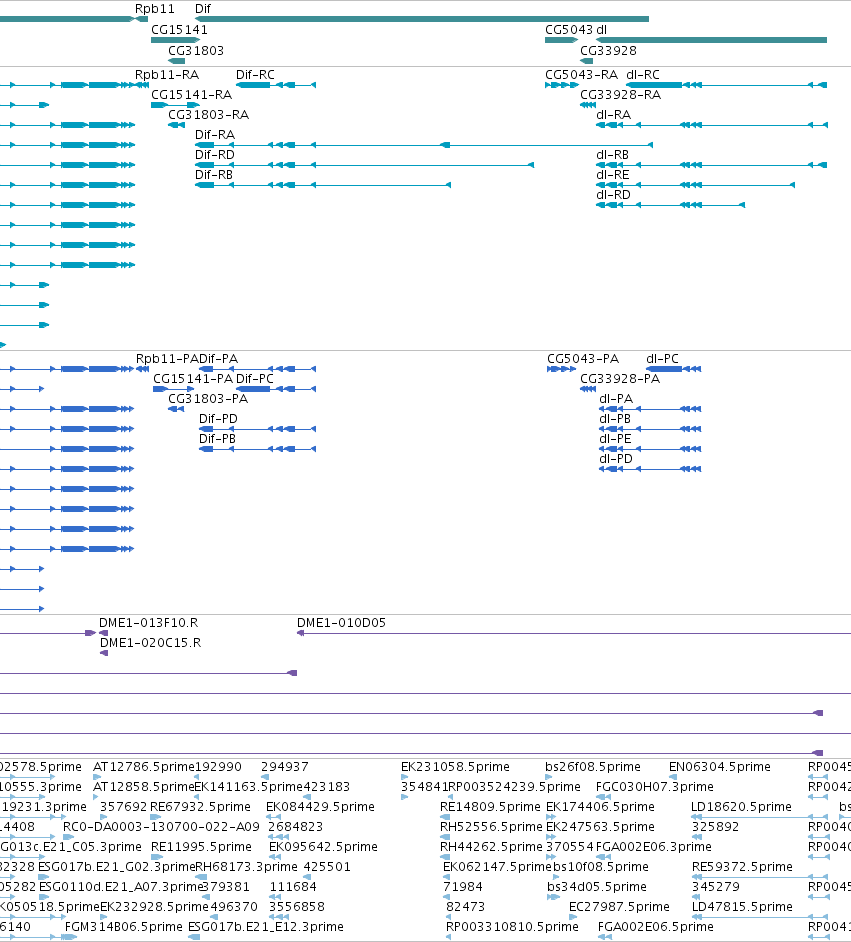851x942 pixels.
Task: Click the Dif-RB transcript label
Action: coord(214,174)
